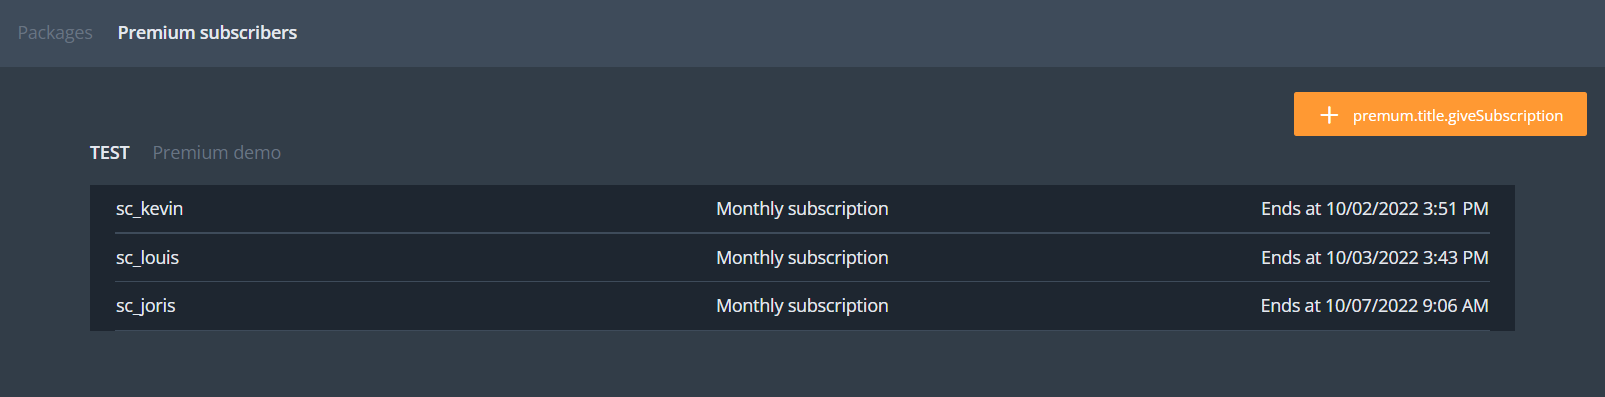Click Monthly subscription for sc_kevin
Screen dimensions: 1605x397
click(x=802, y=209)
